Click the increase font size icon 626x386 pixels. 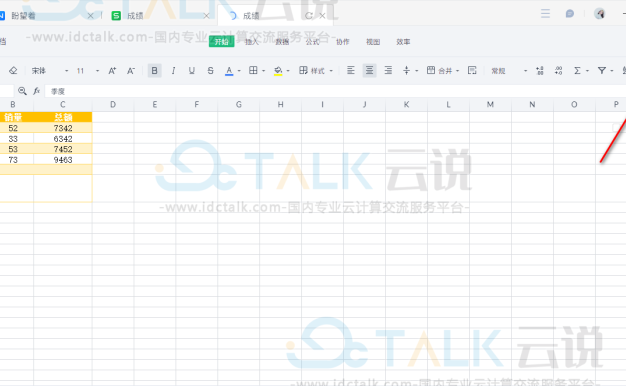click(112, 71)
